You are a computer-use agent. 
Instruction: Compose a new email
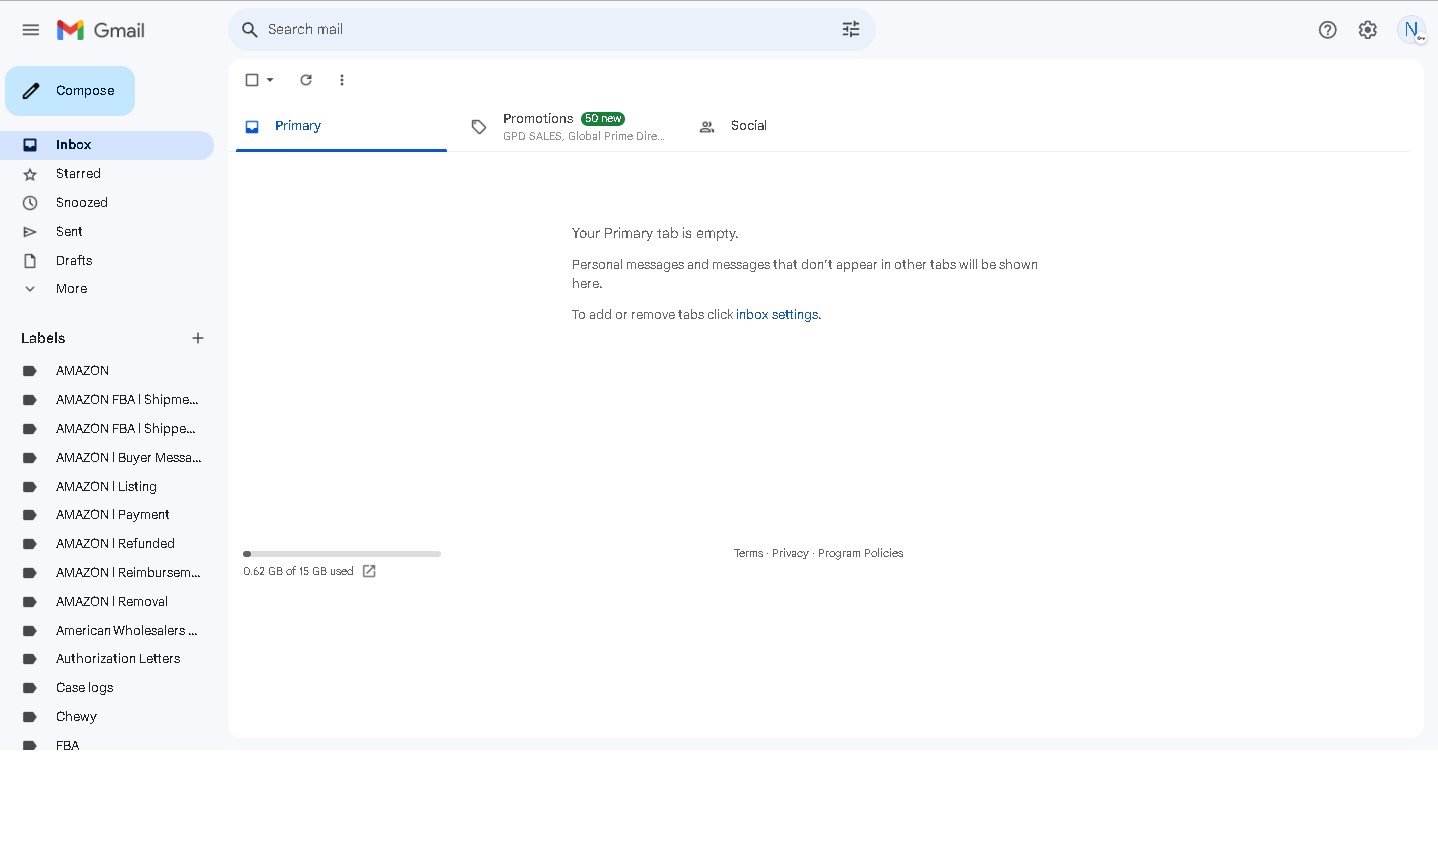[70, 91]
